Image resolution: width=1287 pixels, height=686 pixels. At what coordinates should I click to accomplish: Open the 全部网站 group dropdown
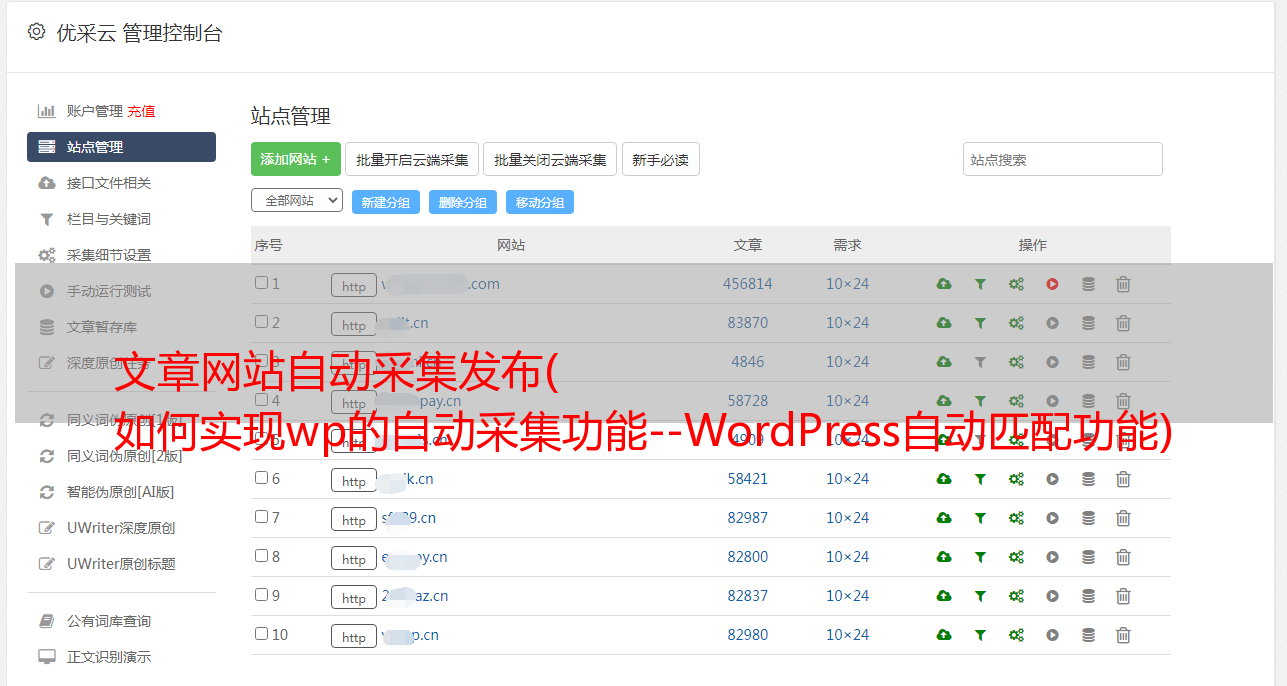pos(296,201)
